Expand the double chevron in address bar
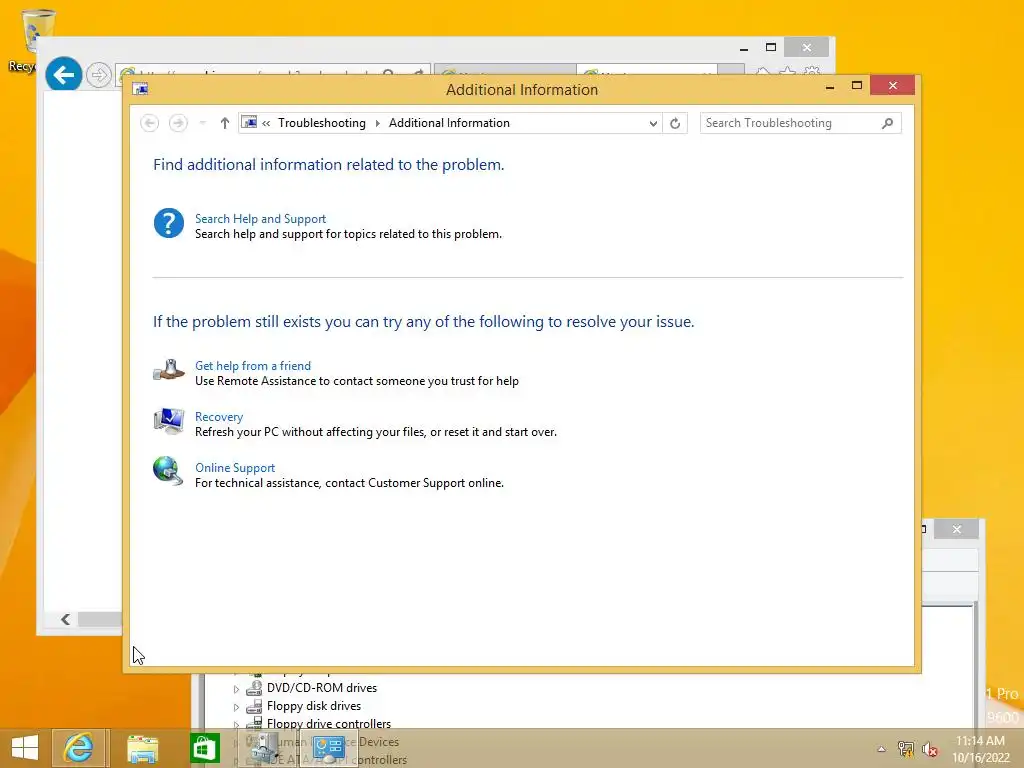The width and height of the screenshot is (1024, 768). click(x=266, y=123)
